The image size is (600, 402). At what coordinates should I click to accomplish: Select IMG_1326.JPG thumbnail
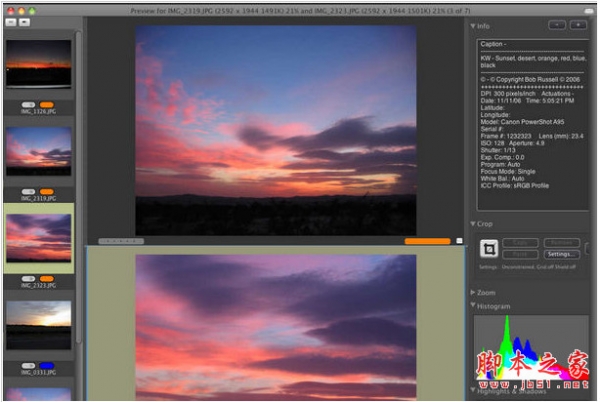pyautogui.click(x=39, y=64)
